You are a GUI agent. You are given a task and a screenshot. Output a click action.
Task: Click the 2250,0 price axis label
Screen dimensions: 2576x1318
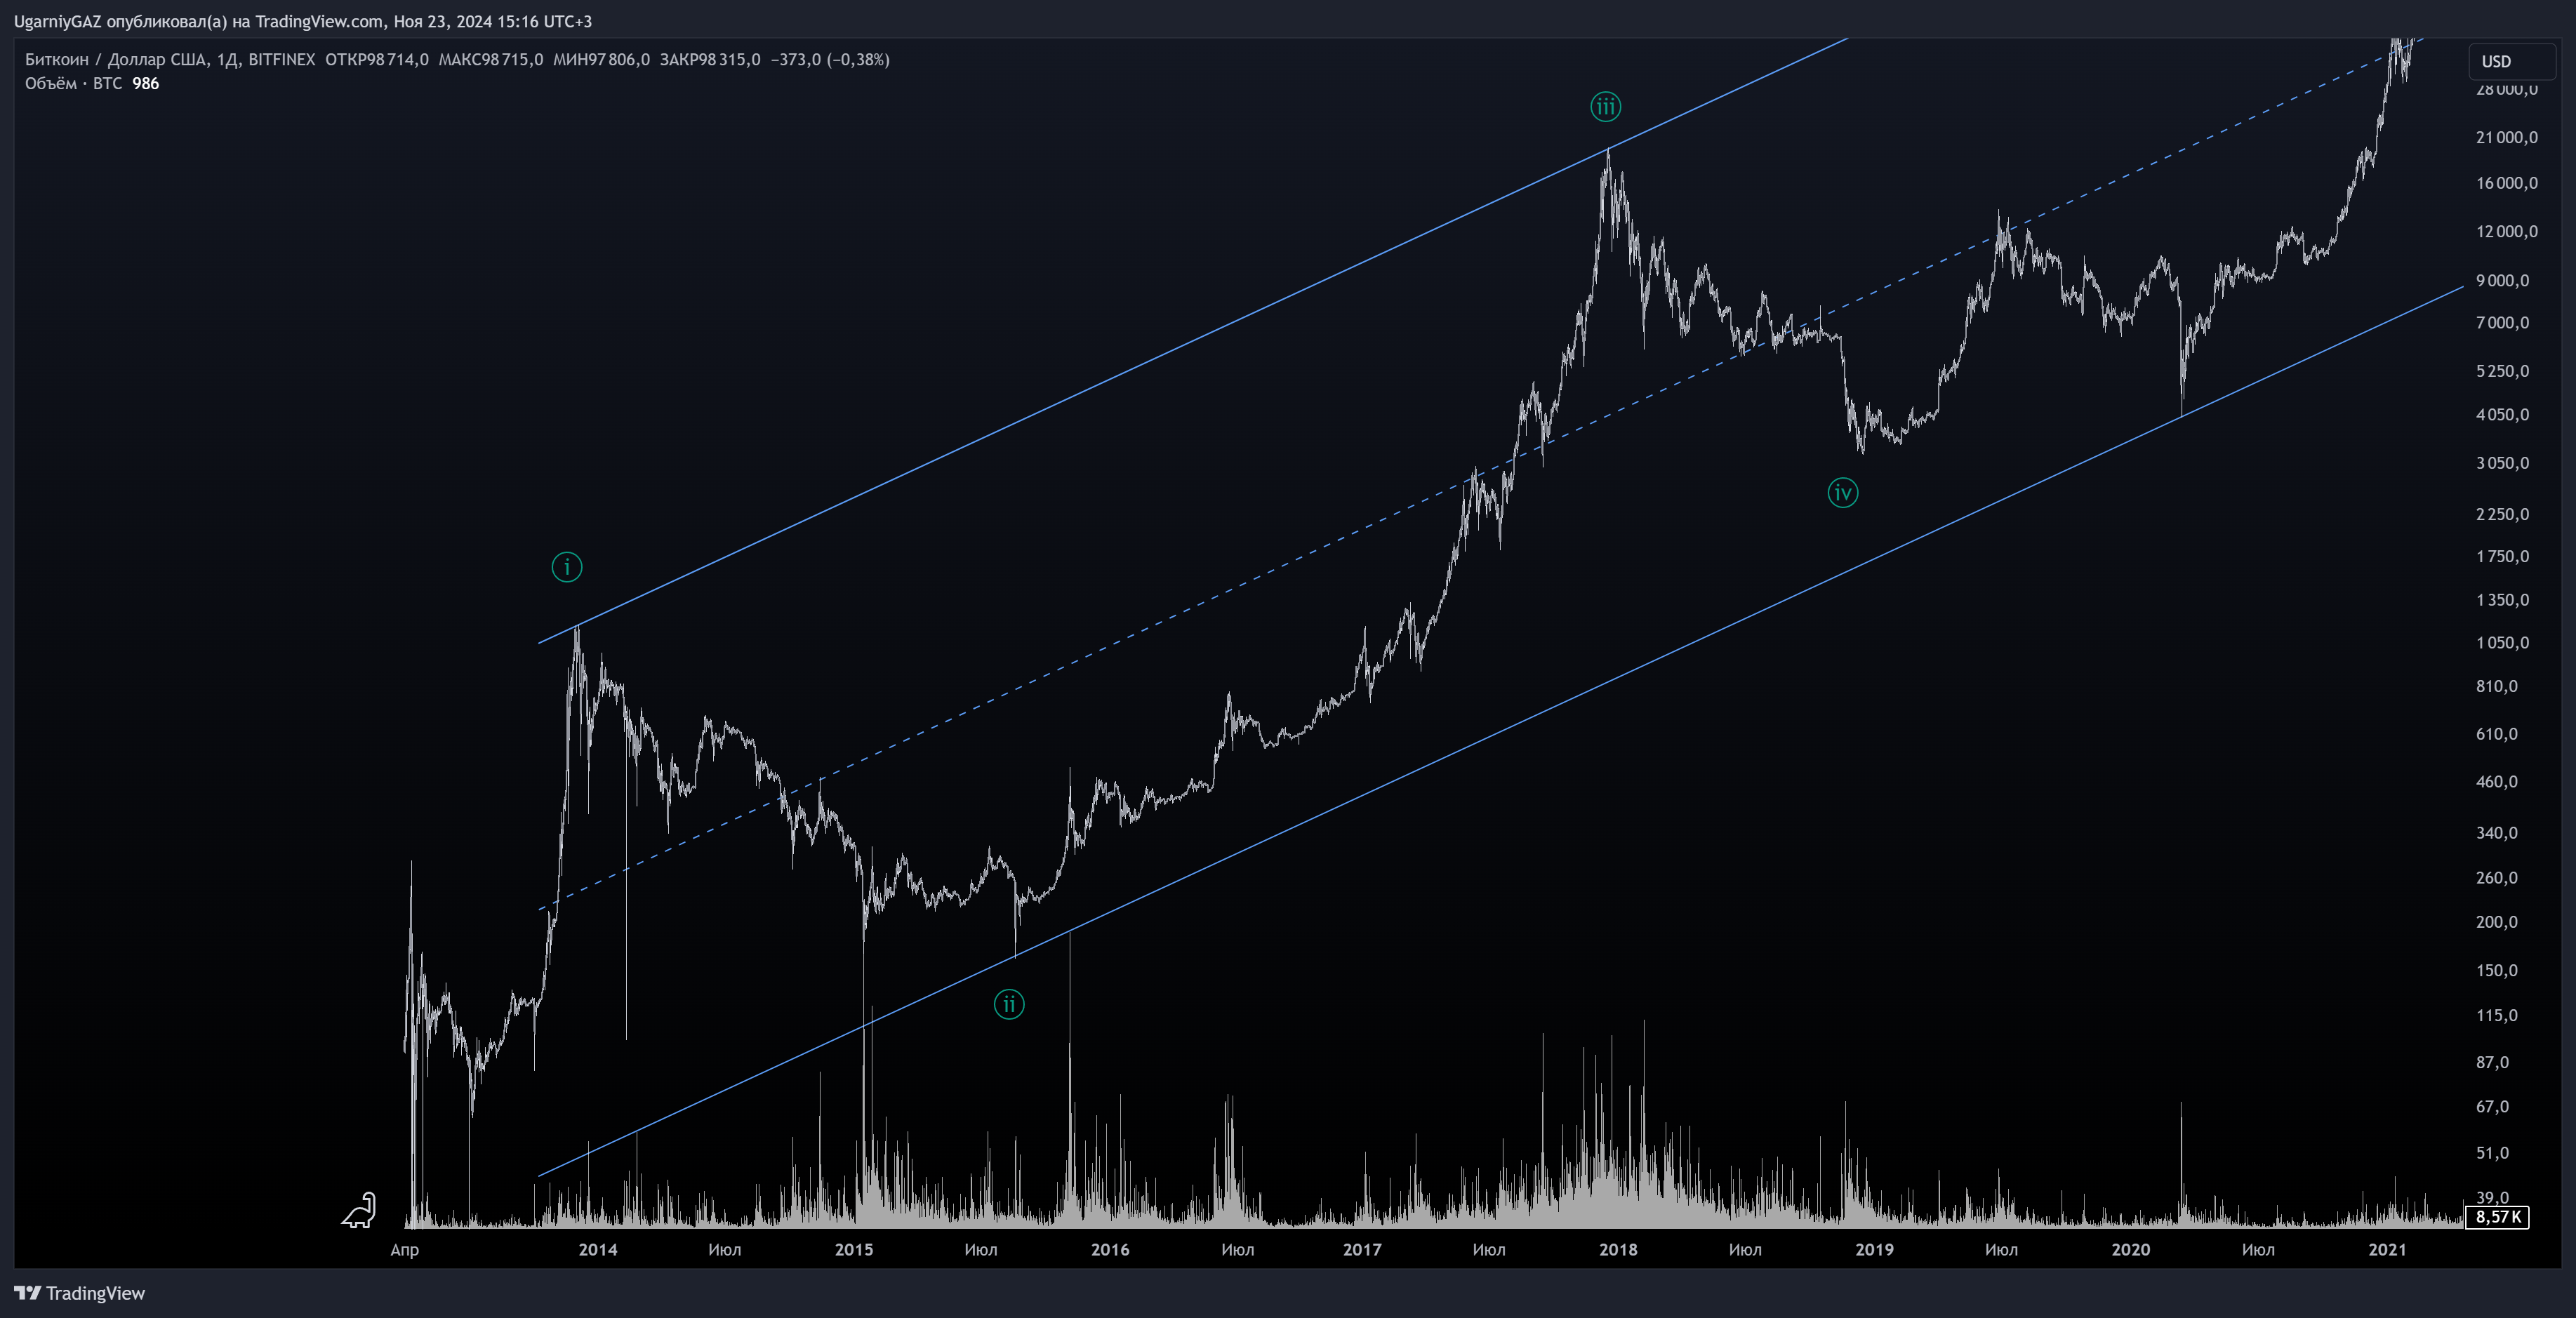[x=2502, y=514]
